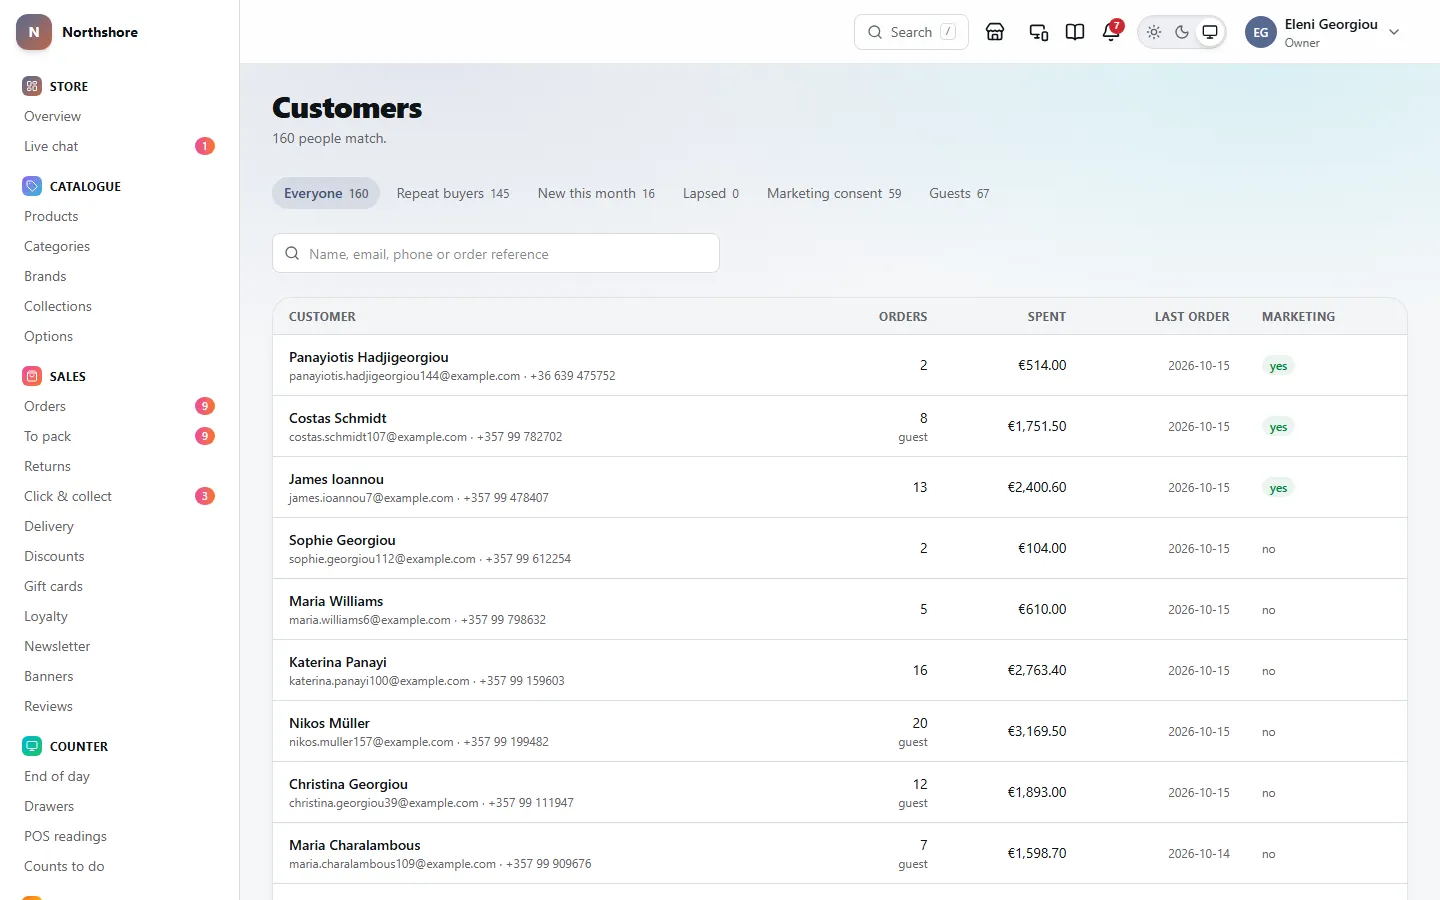The height and width of the screenshot is (900, 1440).
Task: Open Maria Charalambous customer row
Action: [839, 853]
